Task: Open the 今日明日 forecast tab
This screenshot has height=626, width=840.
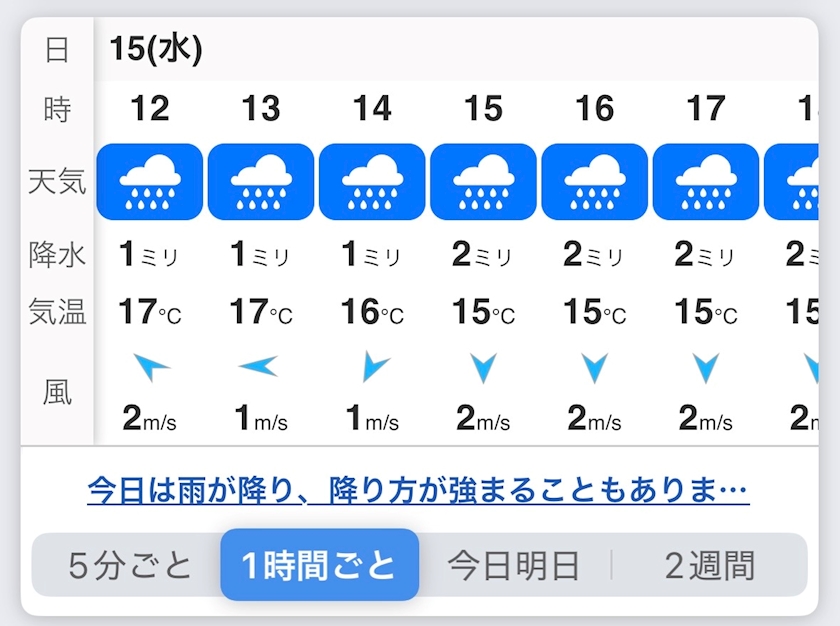Action: point(513,566)
